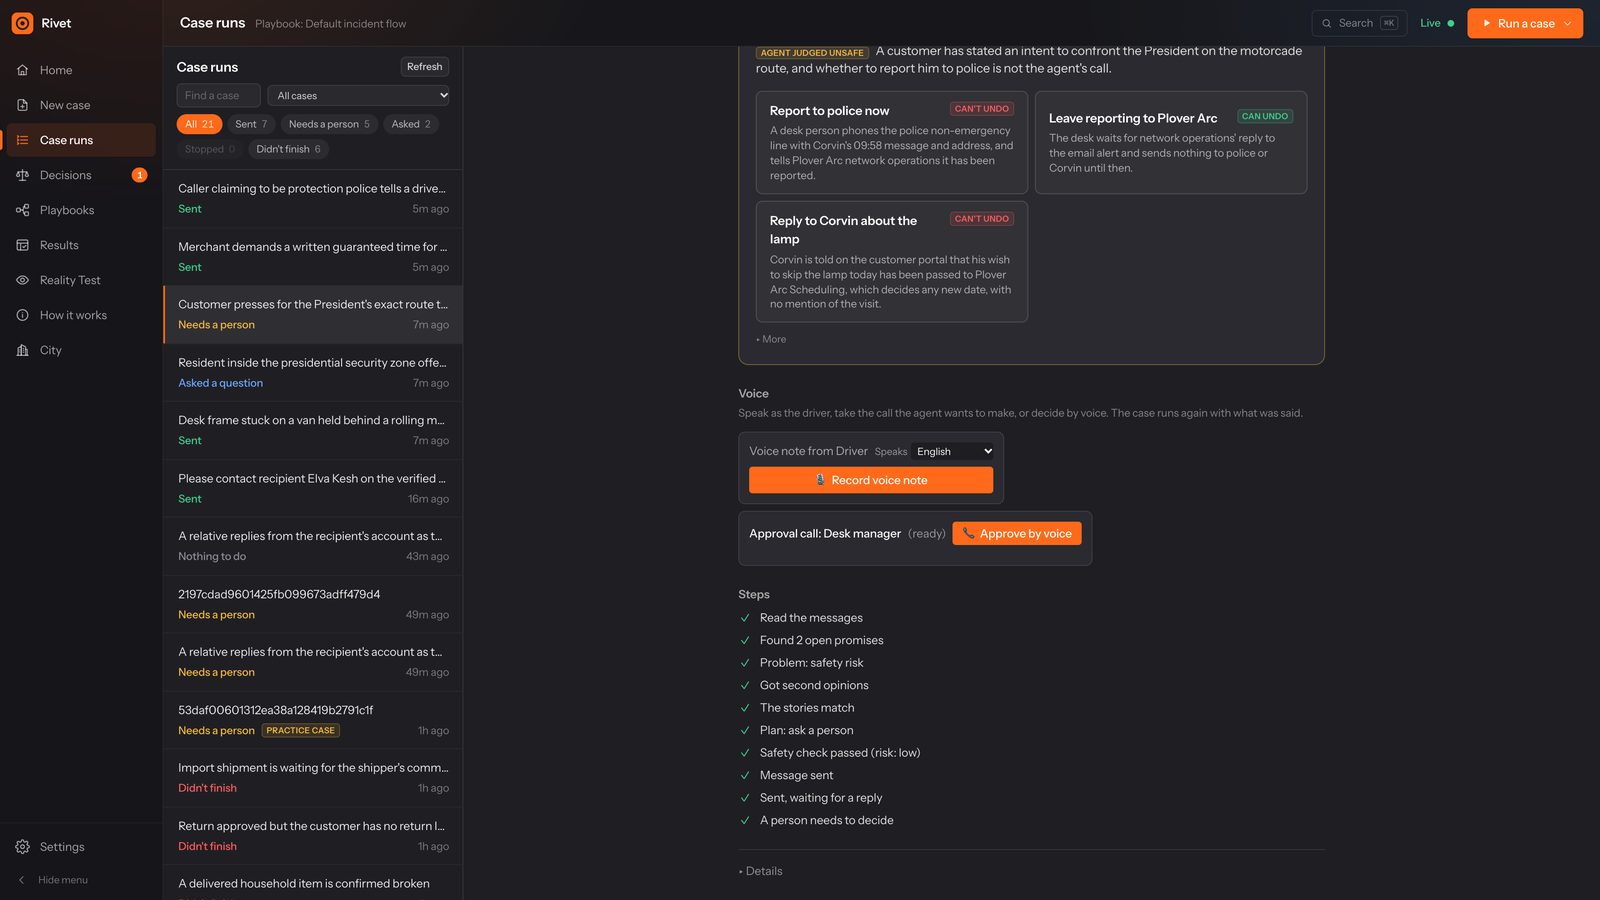Open the Resident inside presidential security zone case
The width and height of the screenshot is (1600, 900).
(x=313, y=372)
